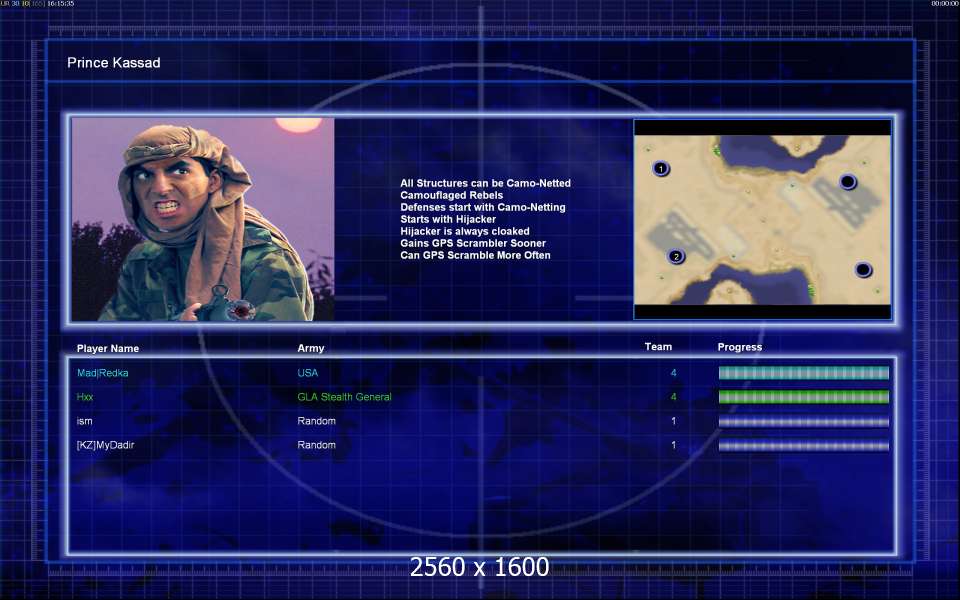The width and height of the screenshot is (960, 600).
Task: Click the "Army" column header
Action: pyautogui.click(x=311, y=348)
